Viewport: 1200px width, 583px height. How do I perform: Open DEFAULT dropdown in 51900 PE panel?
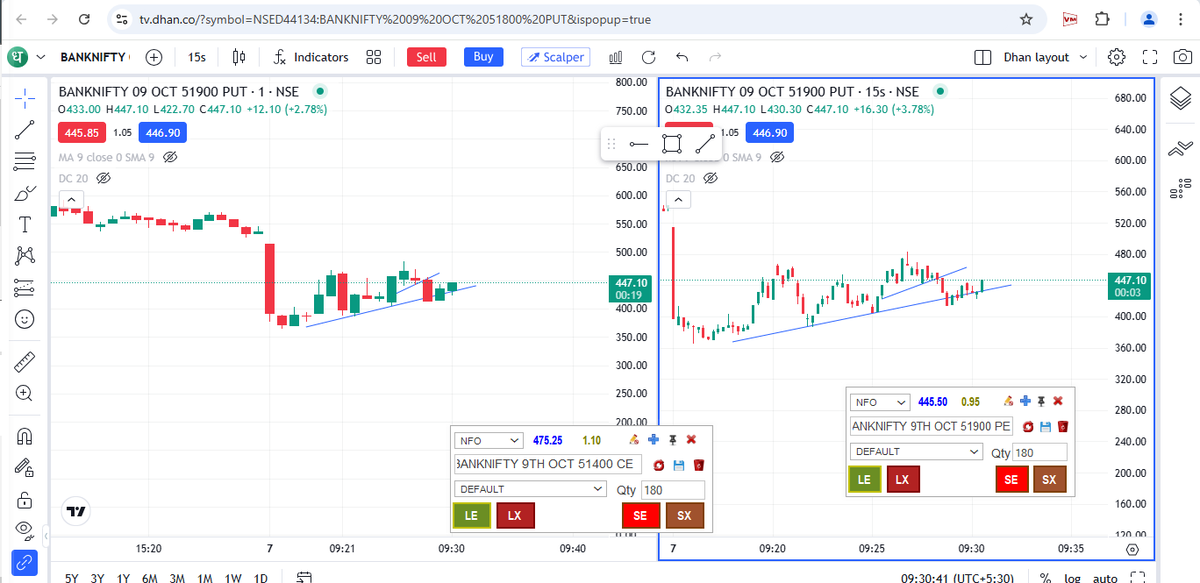coord(917,451)
